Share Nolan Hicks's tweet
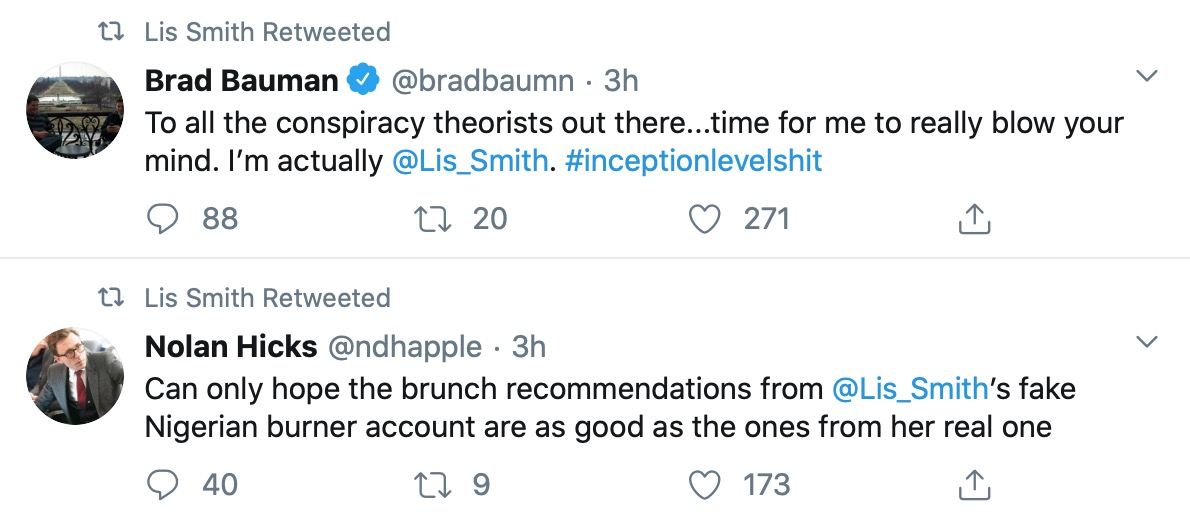1190x520 pixels. [x=974, y=485]
